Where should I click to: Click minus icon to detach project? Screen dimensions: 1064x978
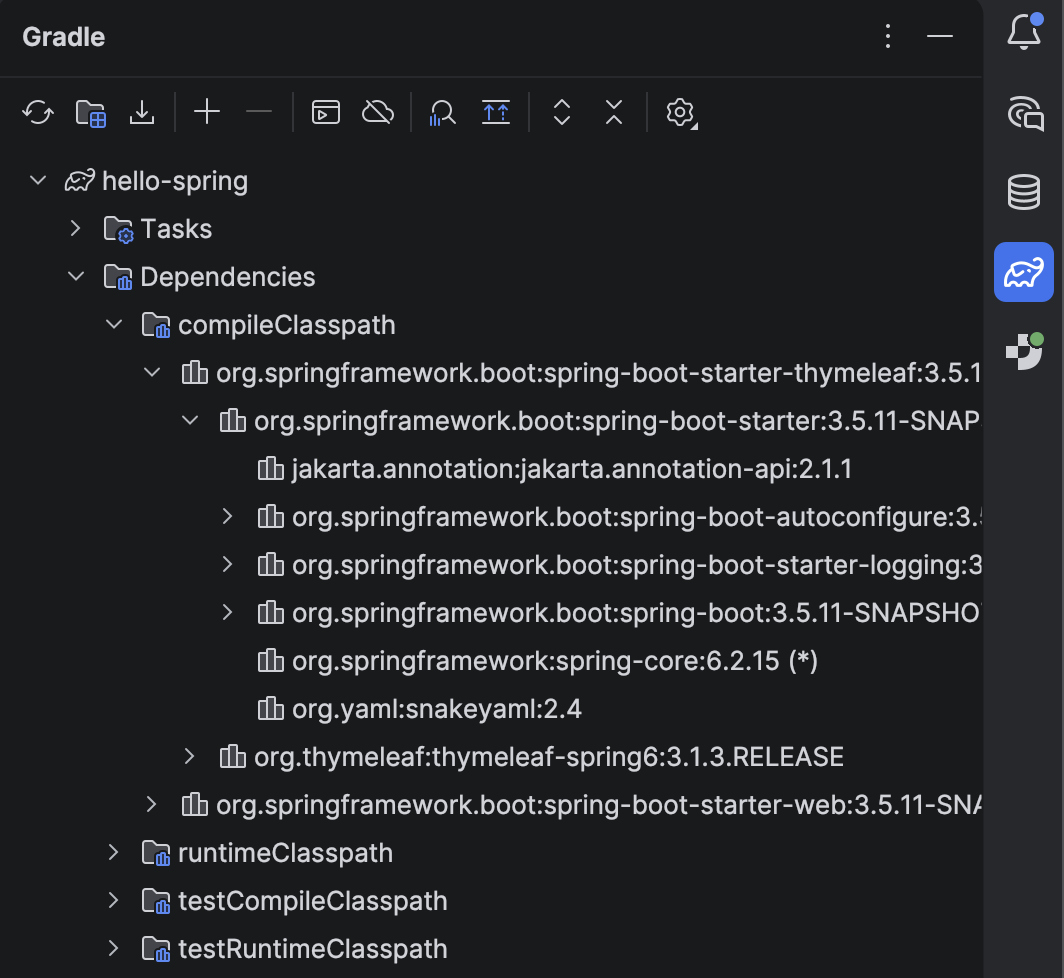point(259,111)
